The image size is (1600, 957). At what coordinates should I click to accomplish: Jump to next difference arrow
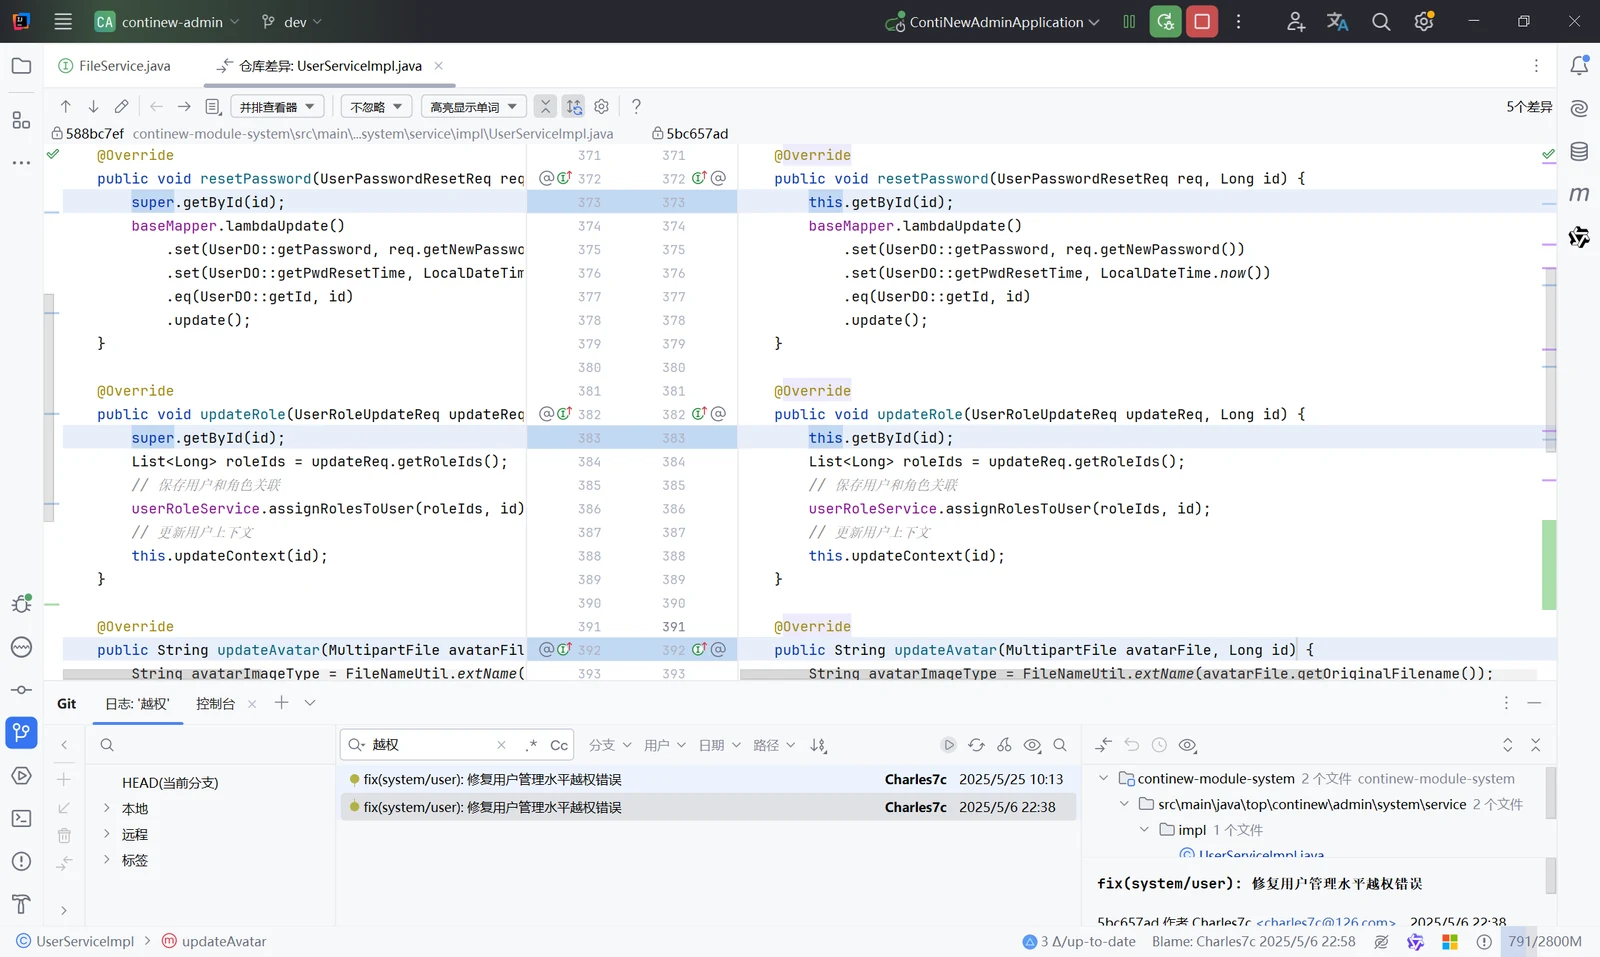point(93,106)
